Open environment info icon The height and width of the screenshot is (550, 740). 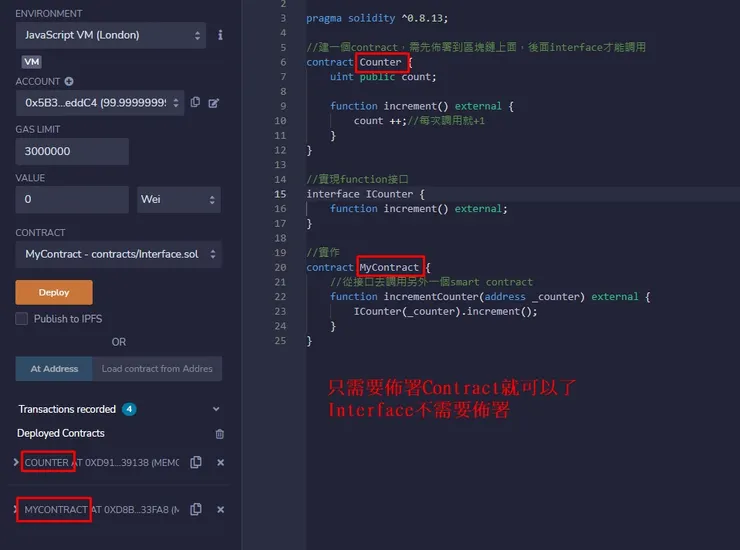tap(220, 35)
